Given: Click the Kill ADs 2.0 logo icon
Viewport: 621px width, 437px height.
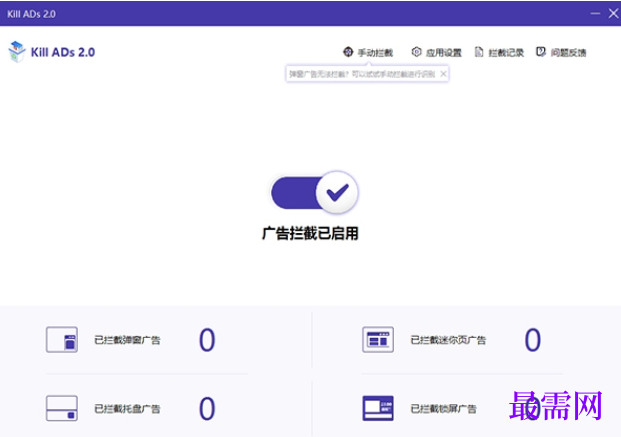Looking at the screenshot, I should coord(17,52).
